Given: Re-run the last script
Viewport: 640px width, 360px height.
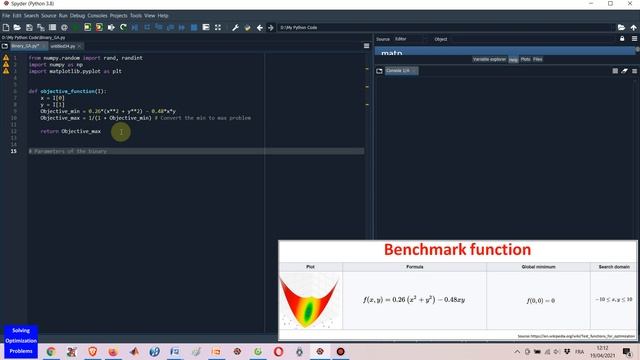Looking at the screenshot, I should point(123,27).
